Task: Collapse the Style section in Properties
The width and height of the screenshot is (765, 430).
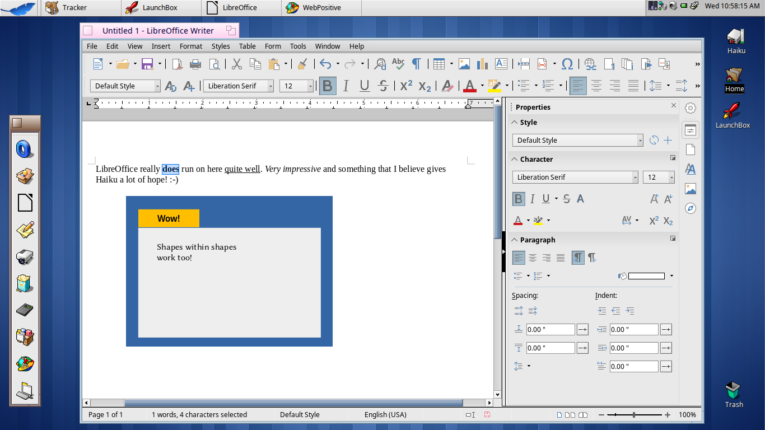Action: pos(514,122)
